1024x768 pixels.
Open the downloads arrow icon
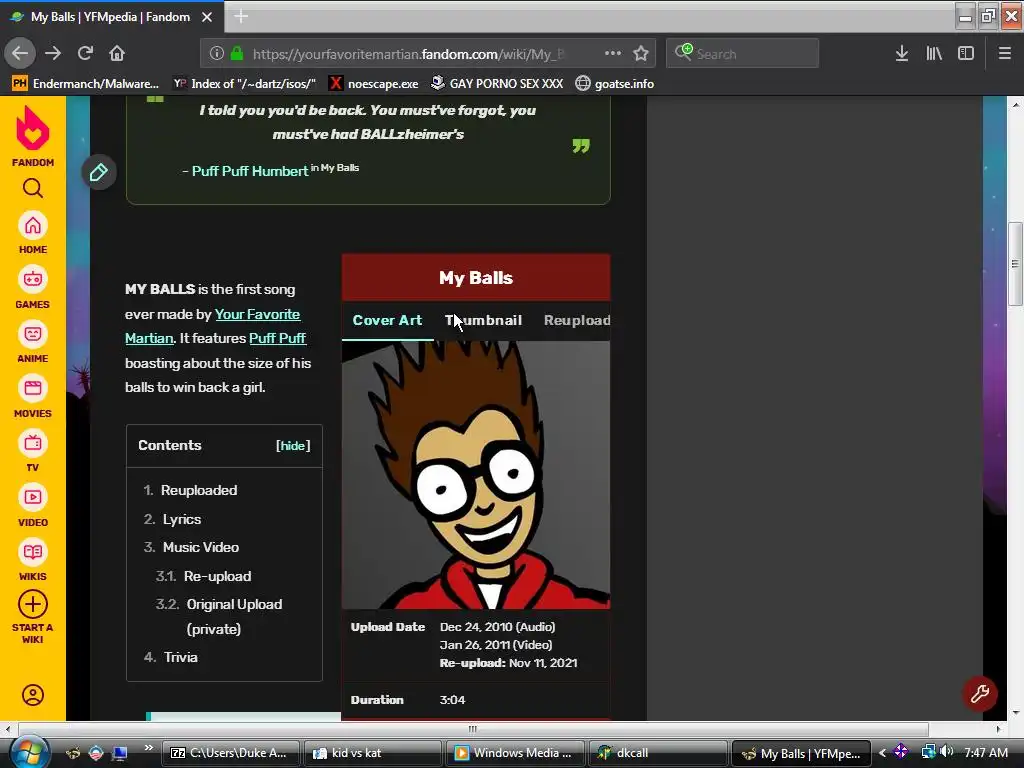pos(902,54)
